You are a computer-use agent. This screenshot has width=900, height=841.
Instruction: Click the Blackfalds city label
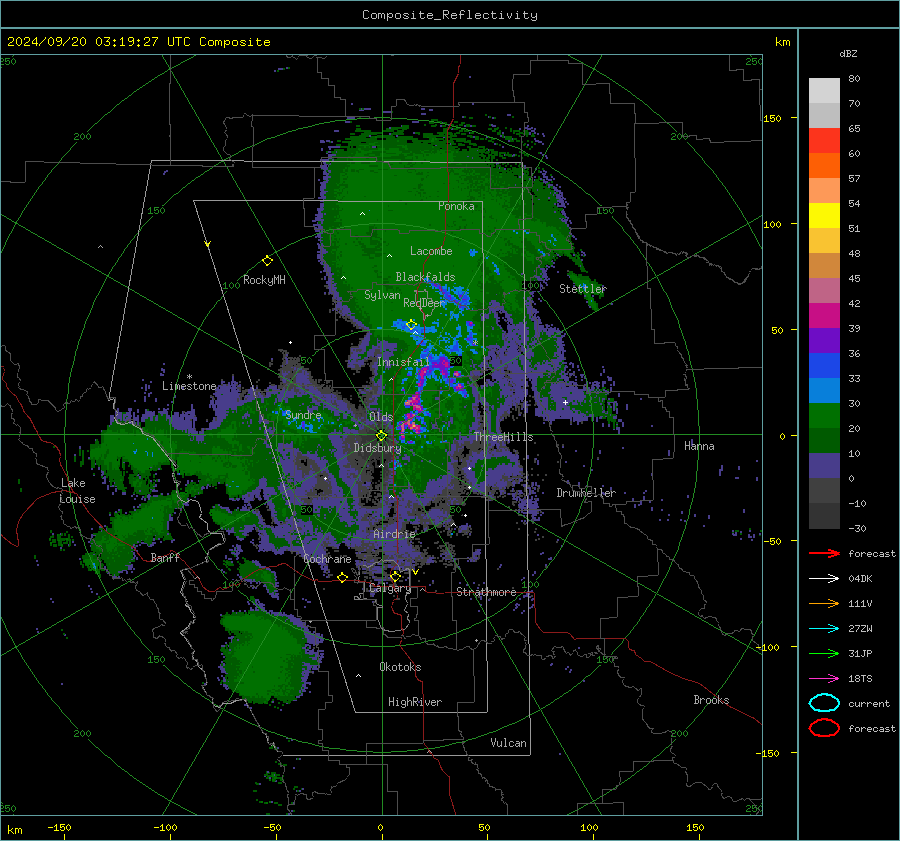(x=425, y=277)
